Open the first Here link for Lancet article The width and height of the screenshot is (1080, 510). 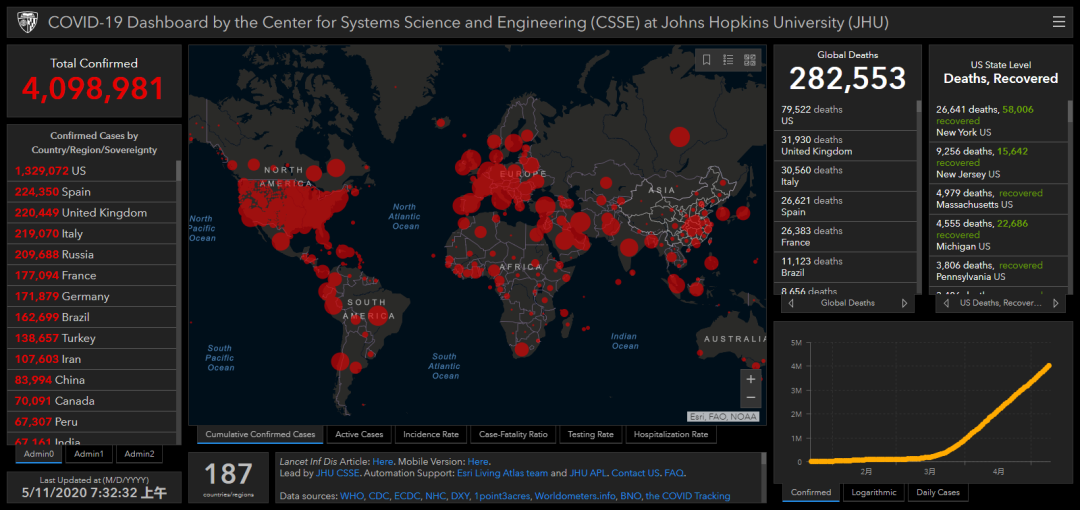click(x=382, y=461)
